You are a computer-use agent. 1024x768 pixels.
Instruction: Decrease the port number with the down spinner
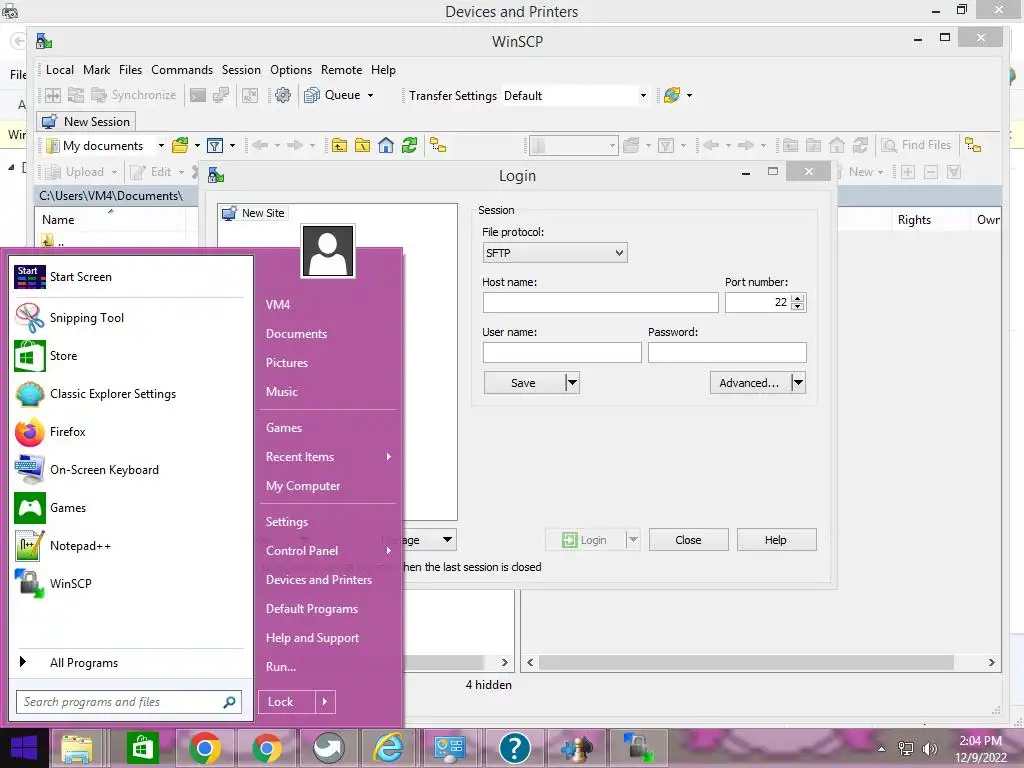(798, 306)
